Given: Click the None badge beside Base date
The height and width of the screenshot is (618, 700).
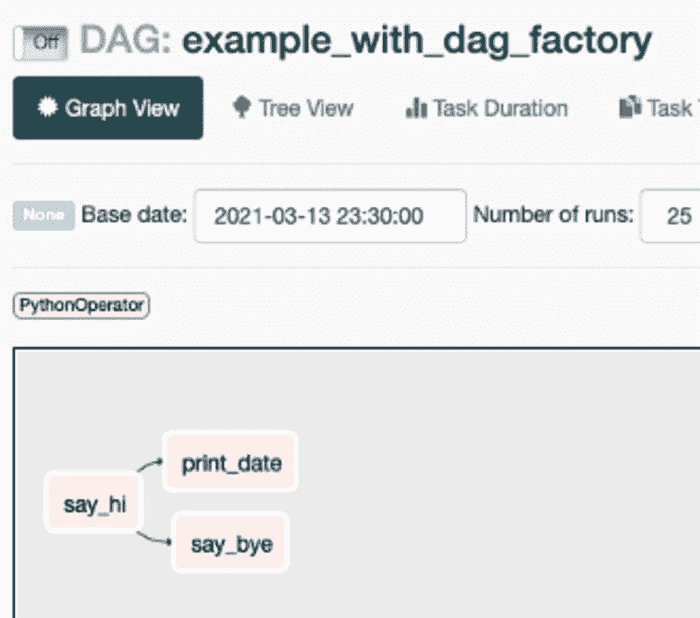Looking at the screenshot, I should pos(43,215).
